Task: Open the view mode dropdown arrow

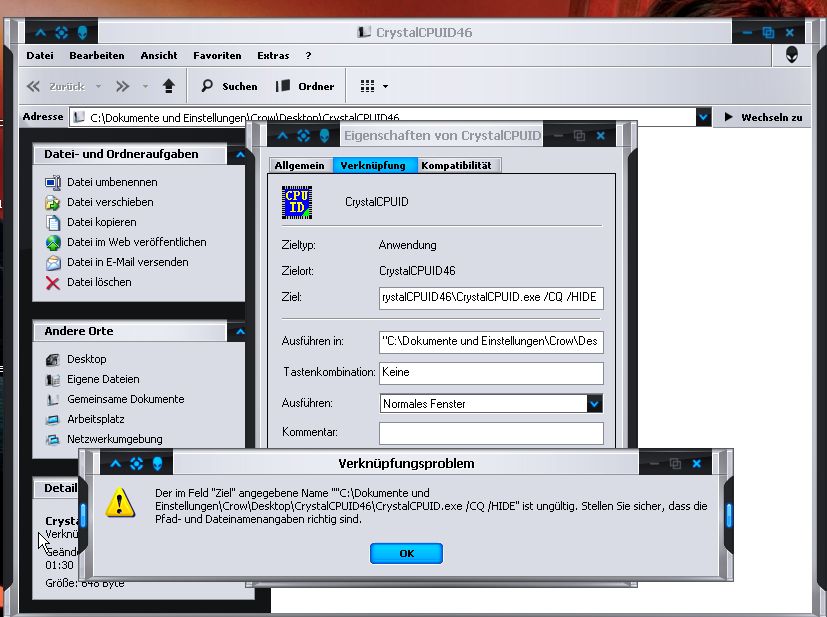Action: (386, 86)
